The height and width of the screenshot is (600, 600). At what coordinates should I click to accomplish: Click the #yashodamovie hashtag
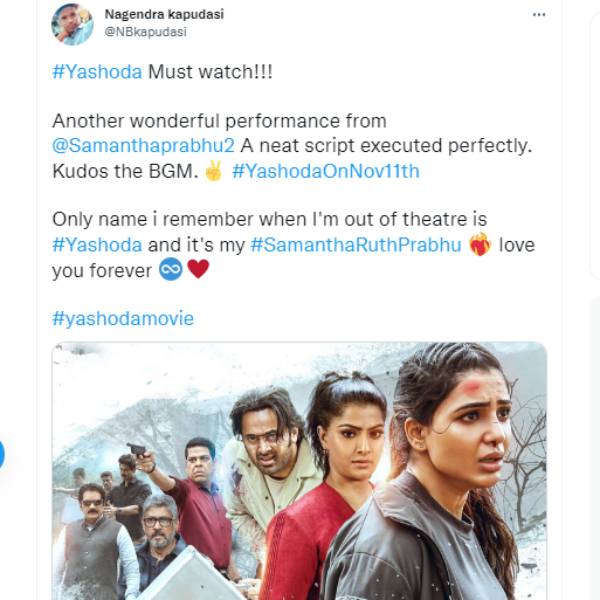(123, 318)
